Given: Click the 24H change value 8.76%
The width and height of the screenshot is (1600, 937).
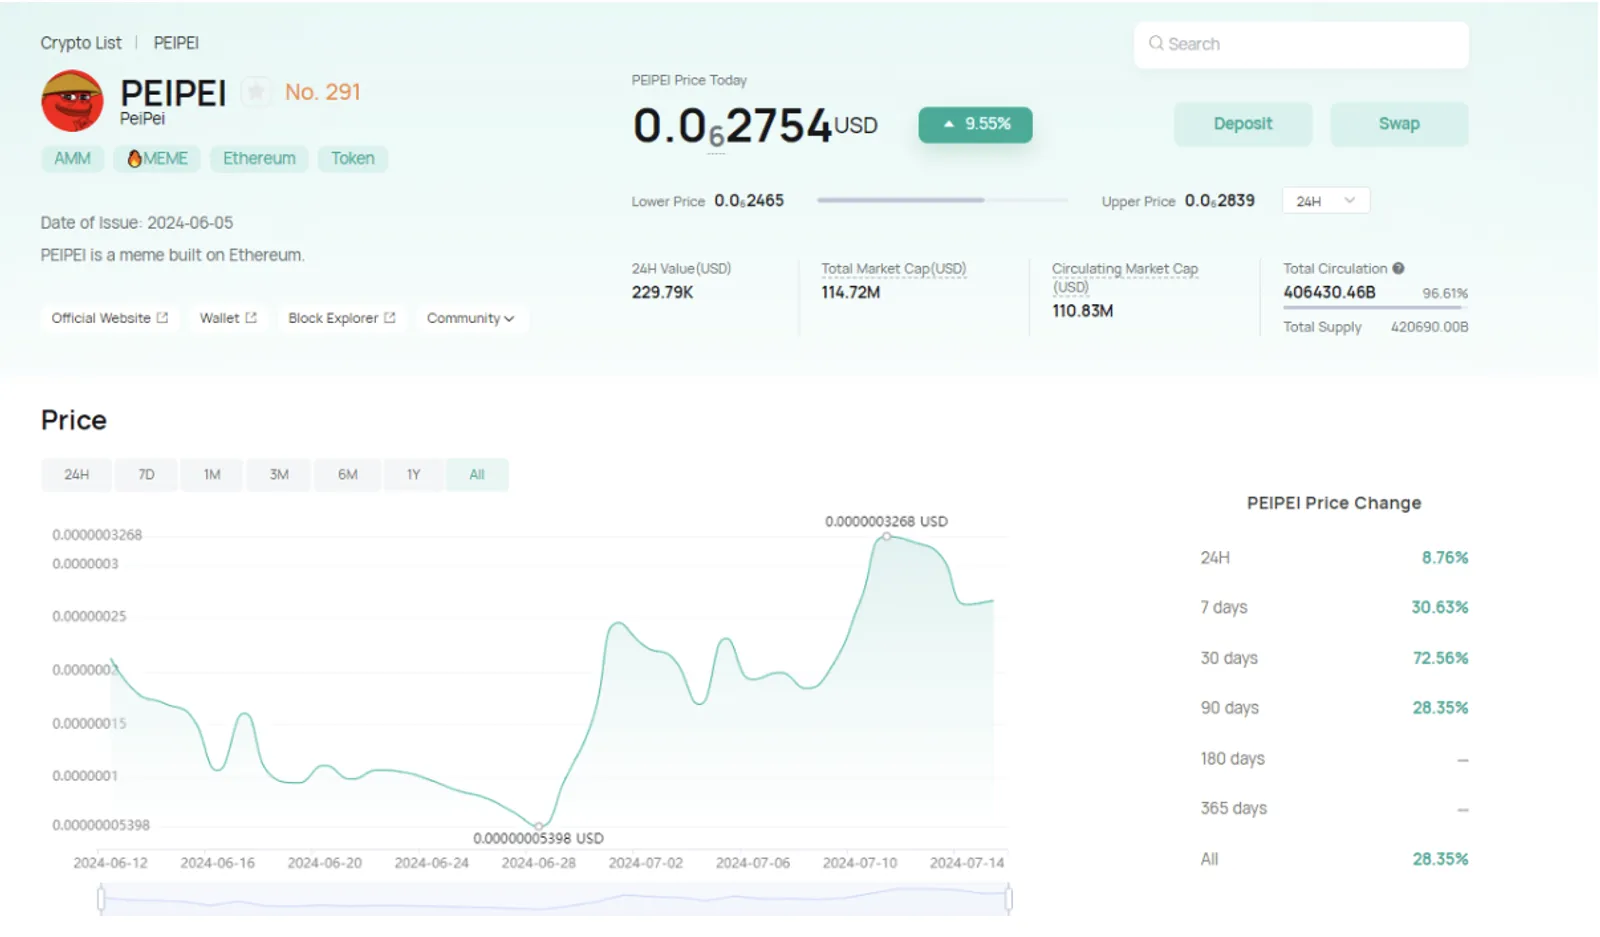Looking at the screenshot, I should 1445,557.
